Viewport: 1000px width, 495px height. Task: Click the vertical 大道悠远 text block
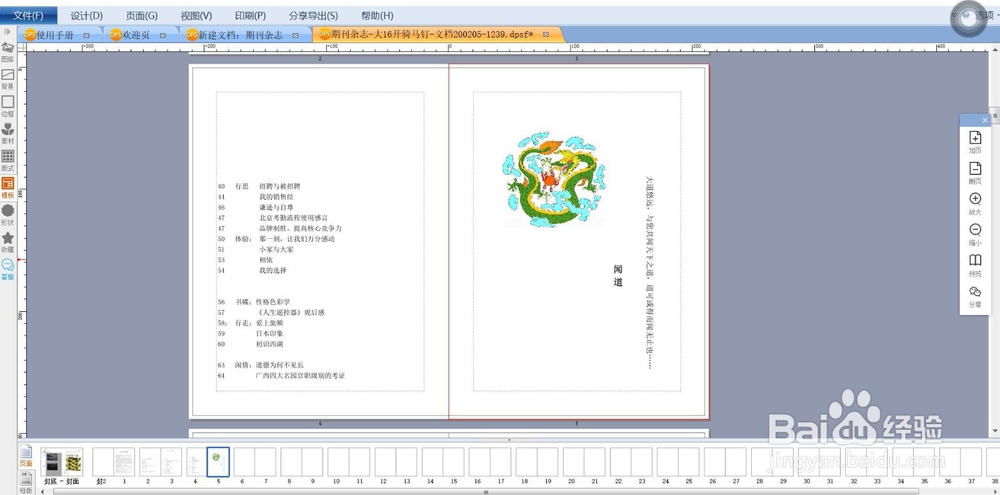tap(650, 273)
